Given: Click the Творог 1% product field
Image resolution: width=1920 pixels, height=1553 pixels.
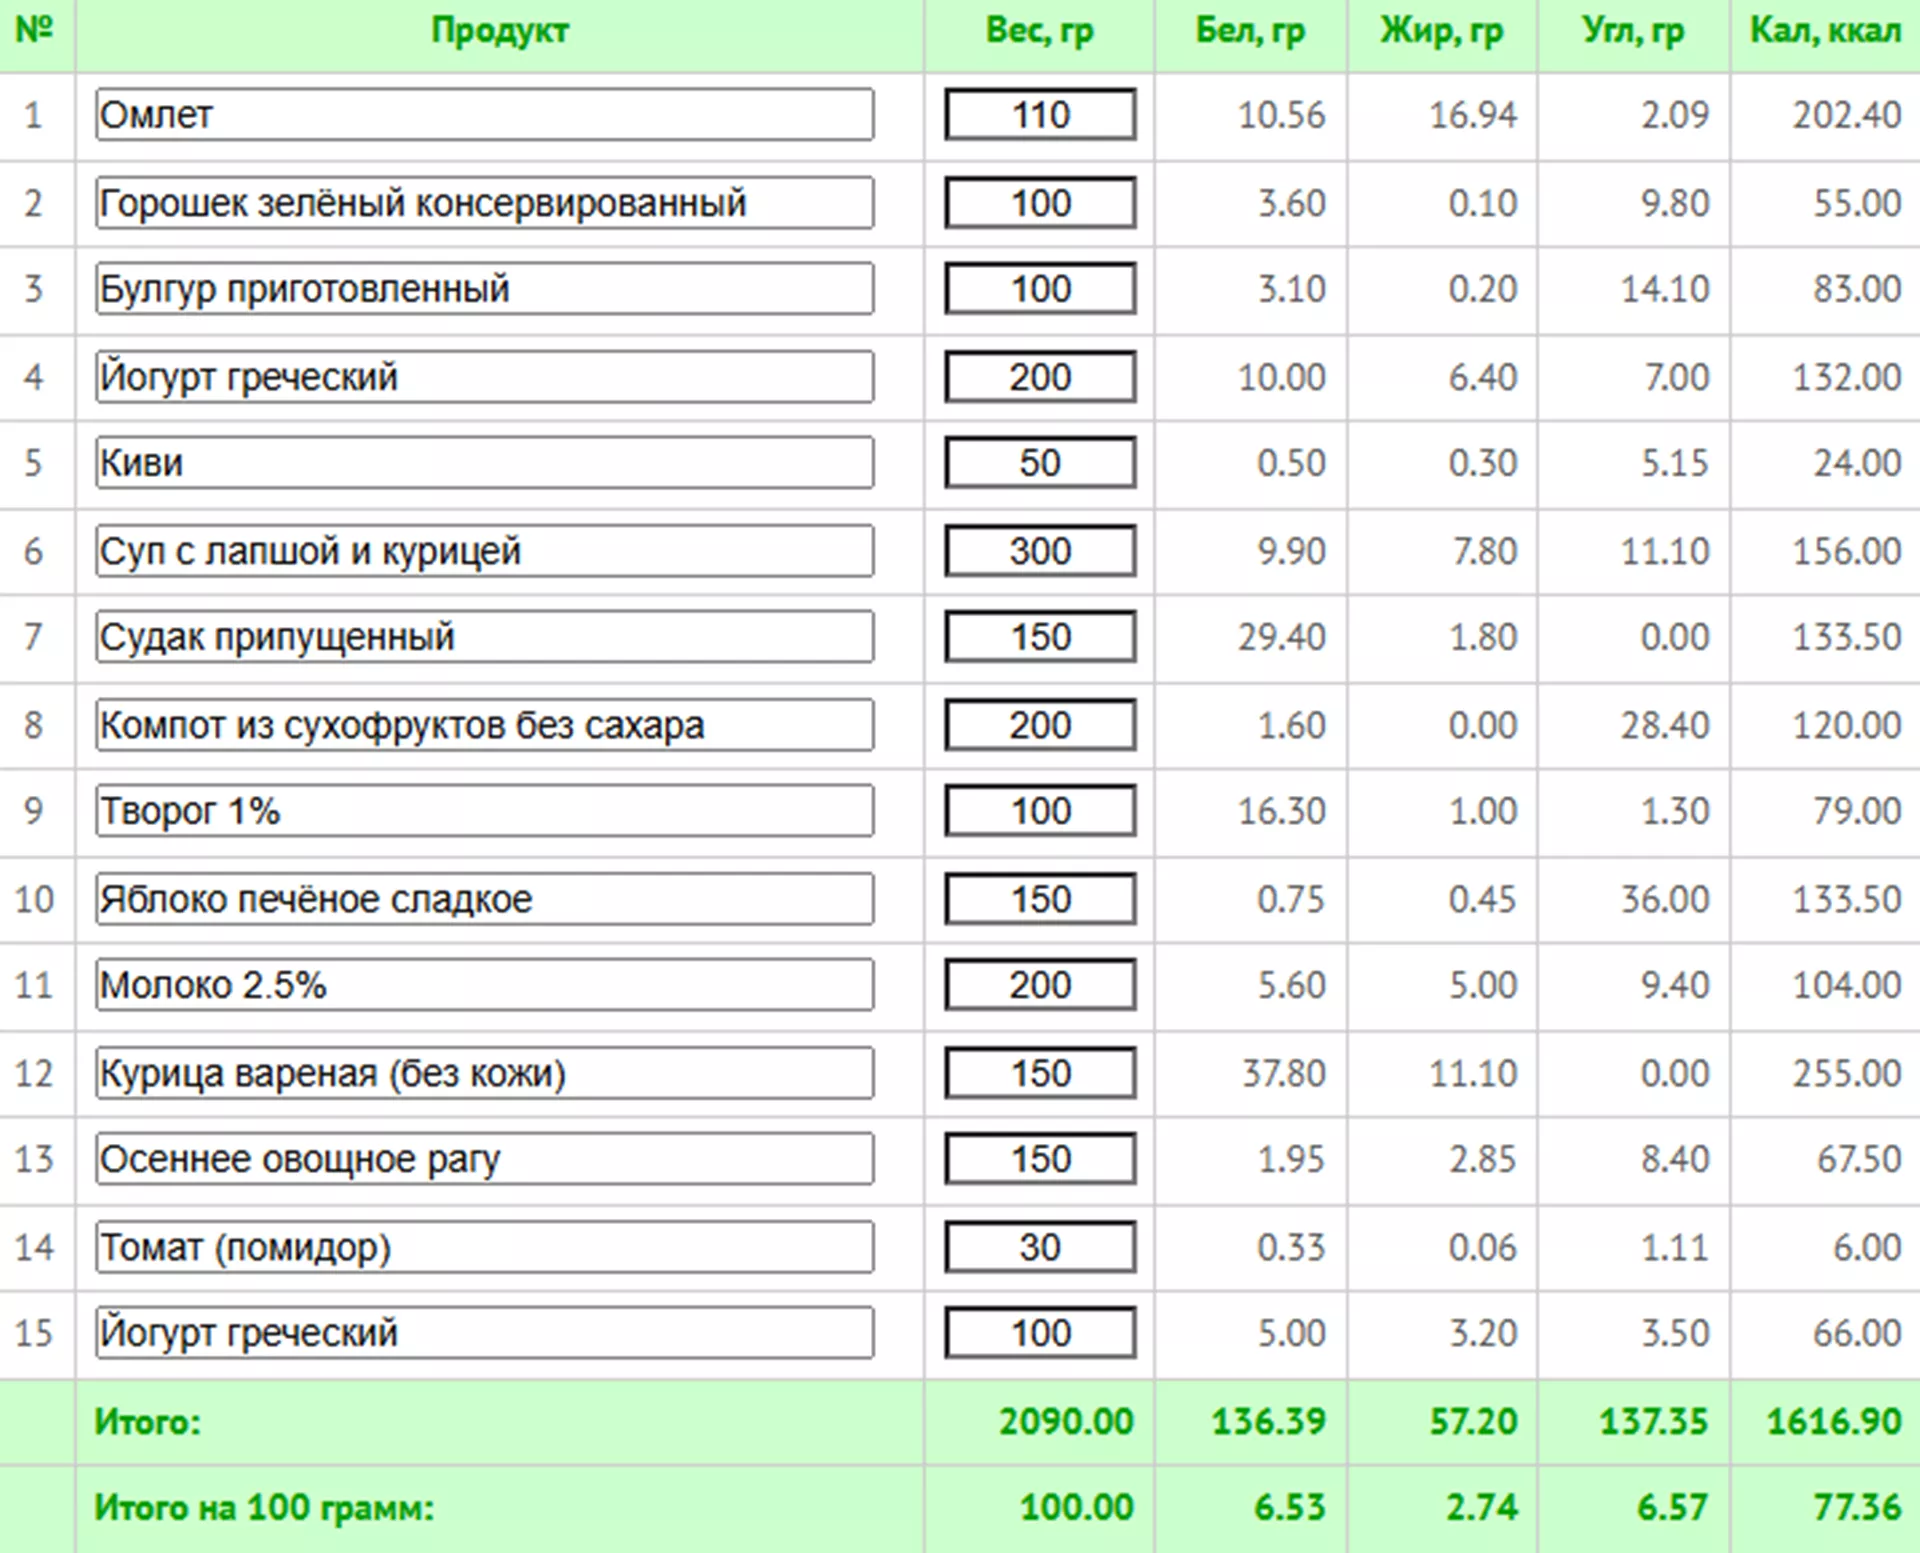Looking at the screenshot, I should [485, 811].
